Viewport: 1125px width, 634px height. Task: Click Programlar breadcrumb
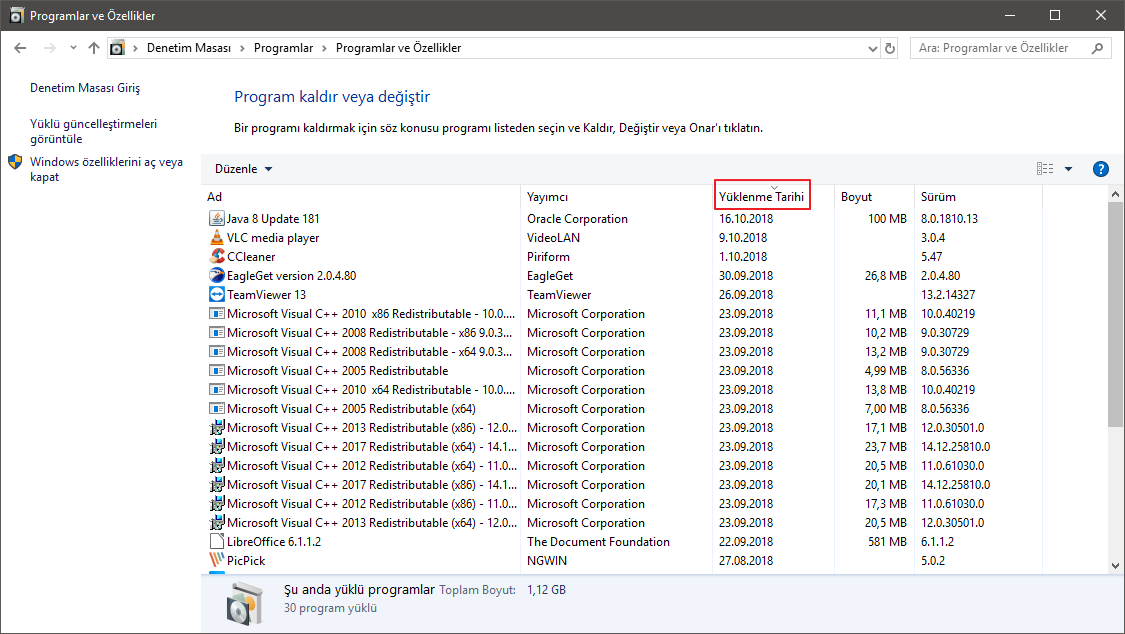click(283, 48)
